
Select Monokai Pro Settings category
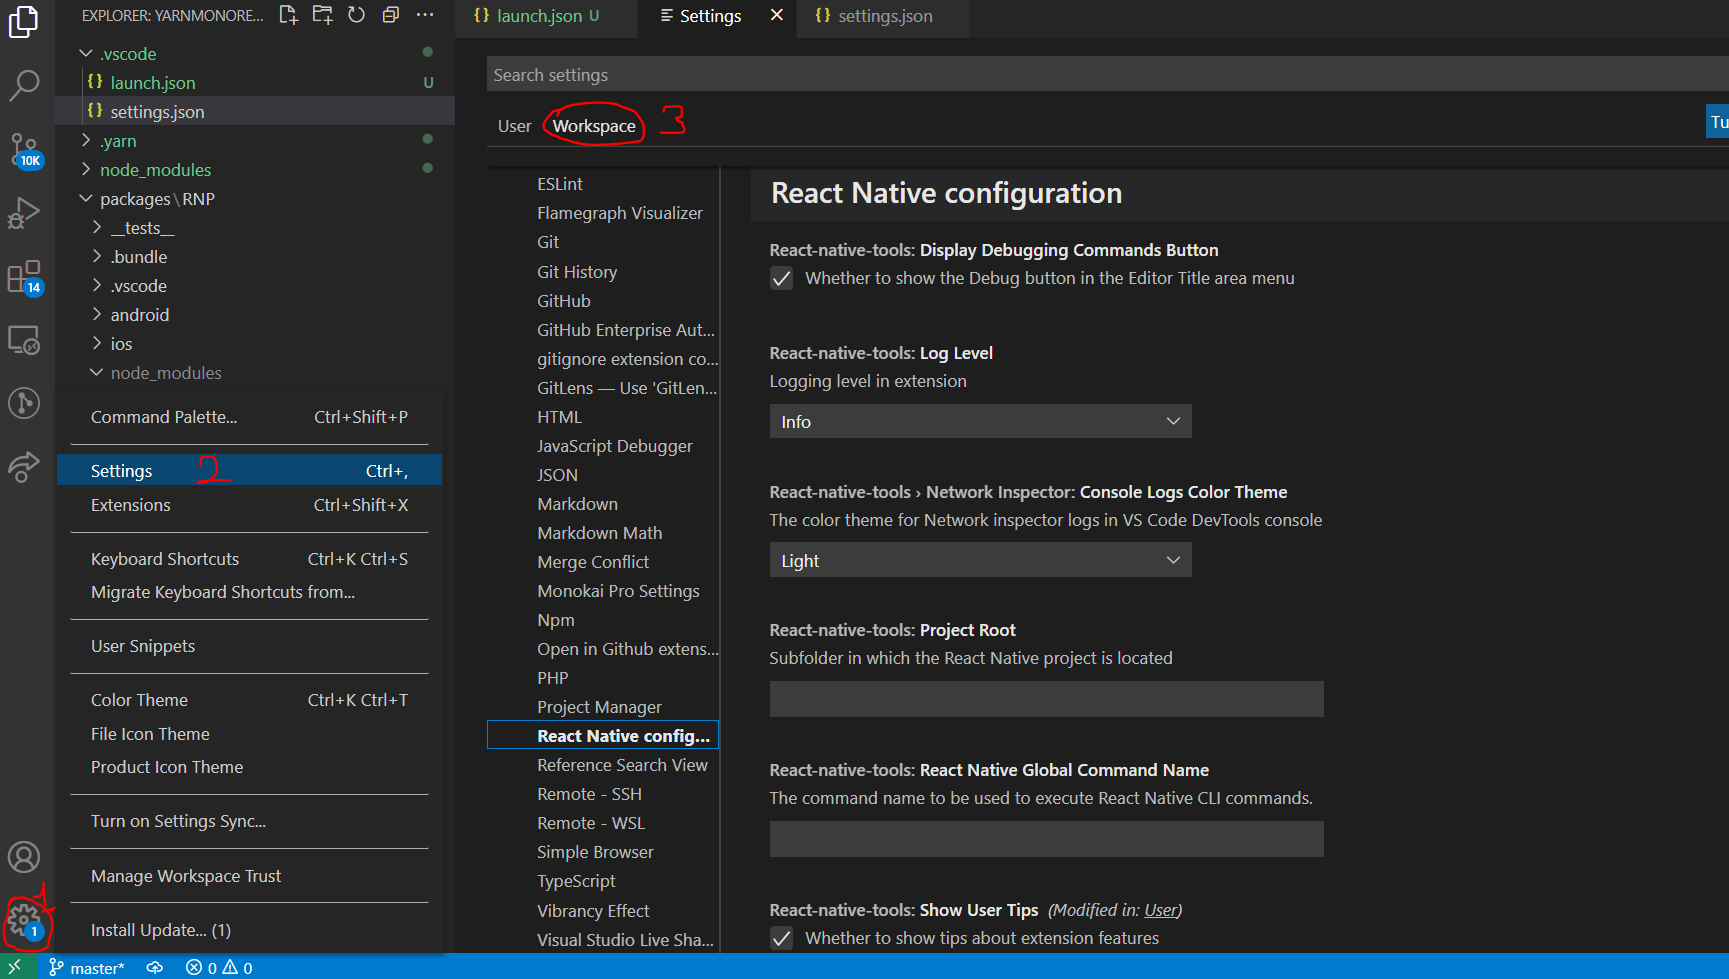[618, 591]
